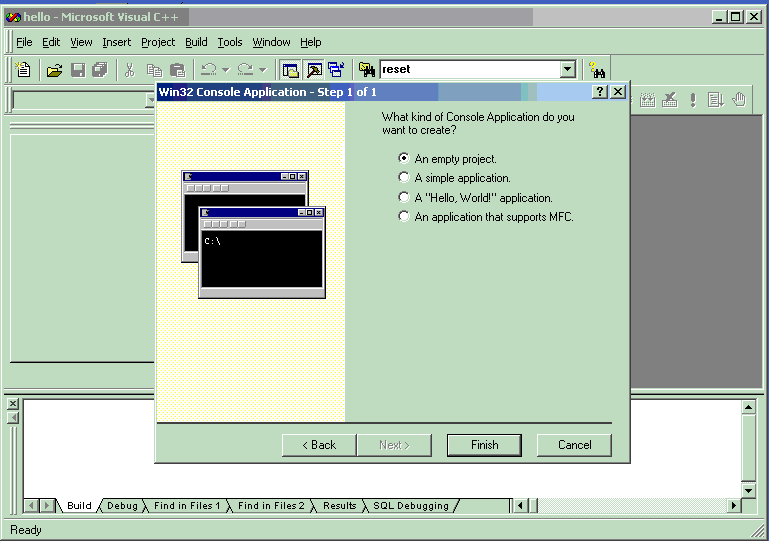The image size is (769, 541).
Task: Click the Cut scissors icon
Action: click(x=129, y=70)
